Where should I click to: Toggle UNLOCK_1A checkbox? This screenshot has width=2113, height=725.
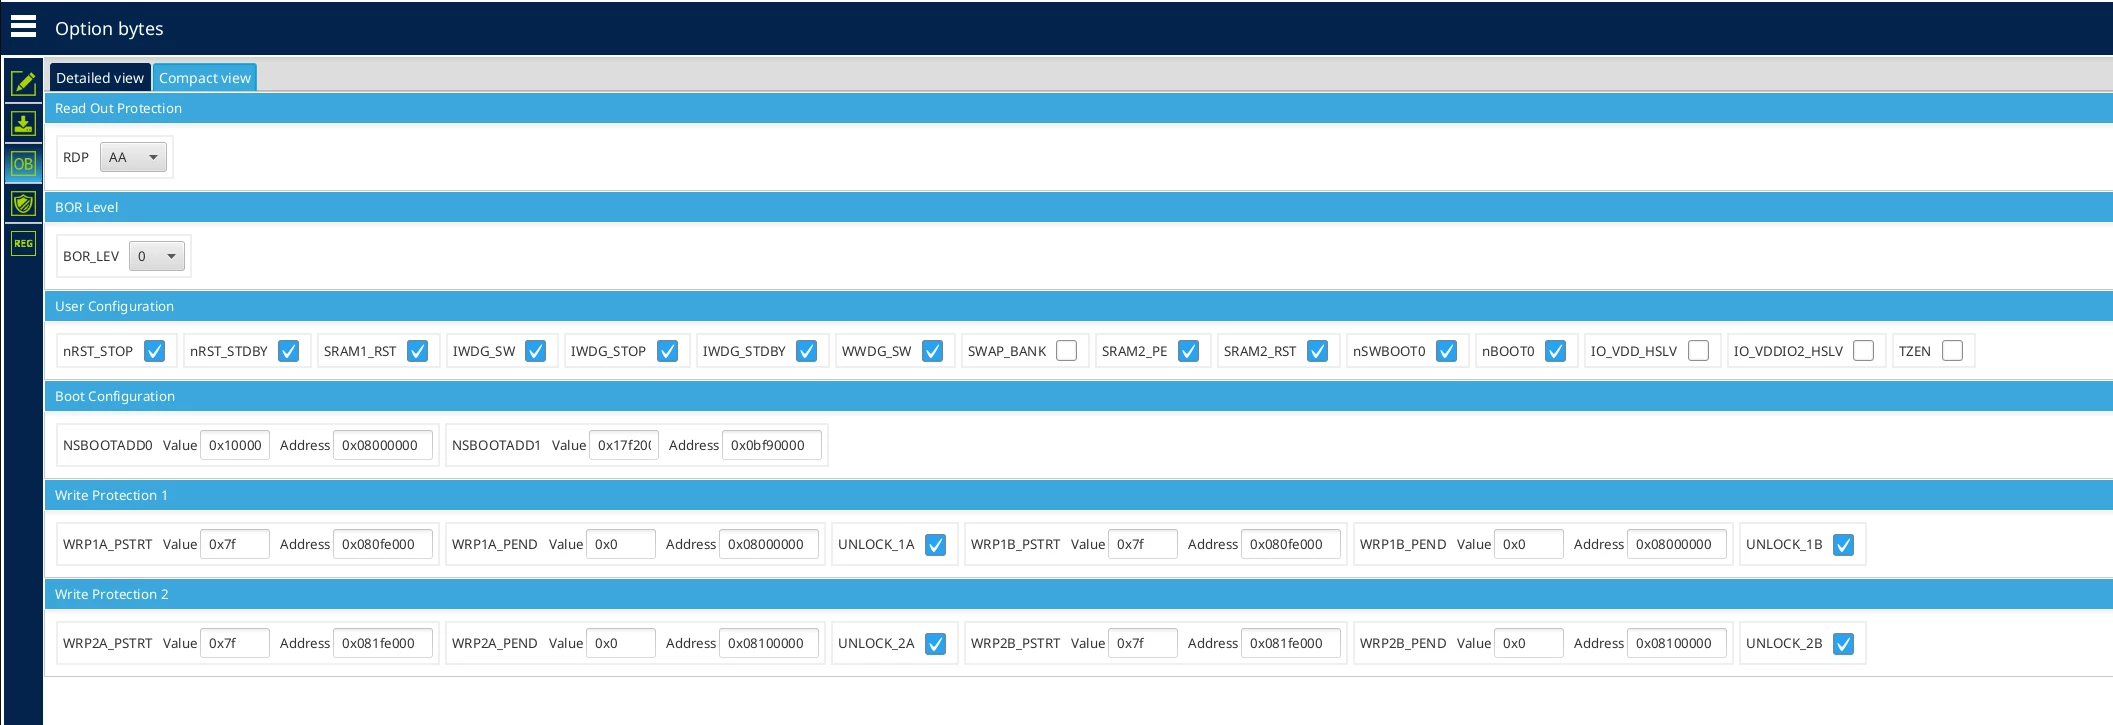point(936,545)
